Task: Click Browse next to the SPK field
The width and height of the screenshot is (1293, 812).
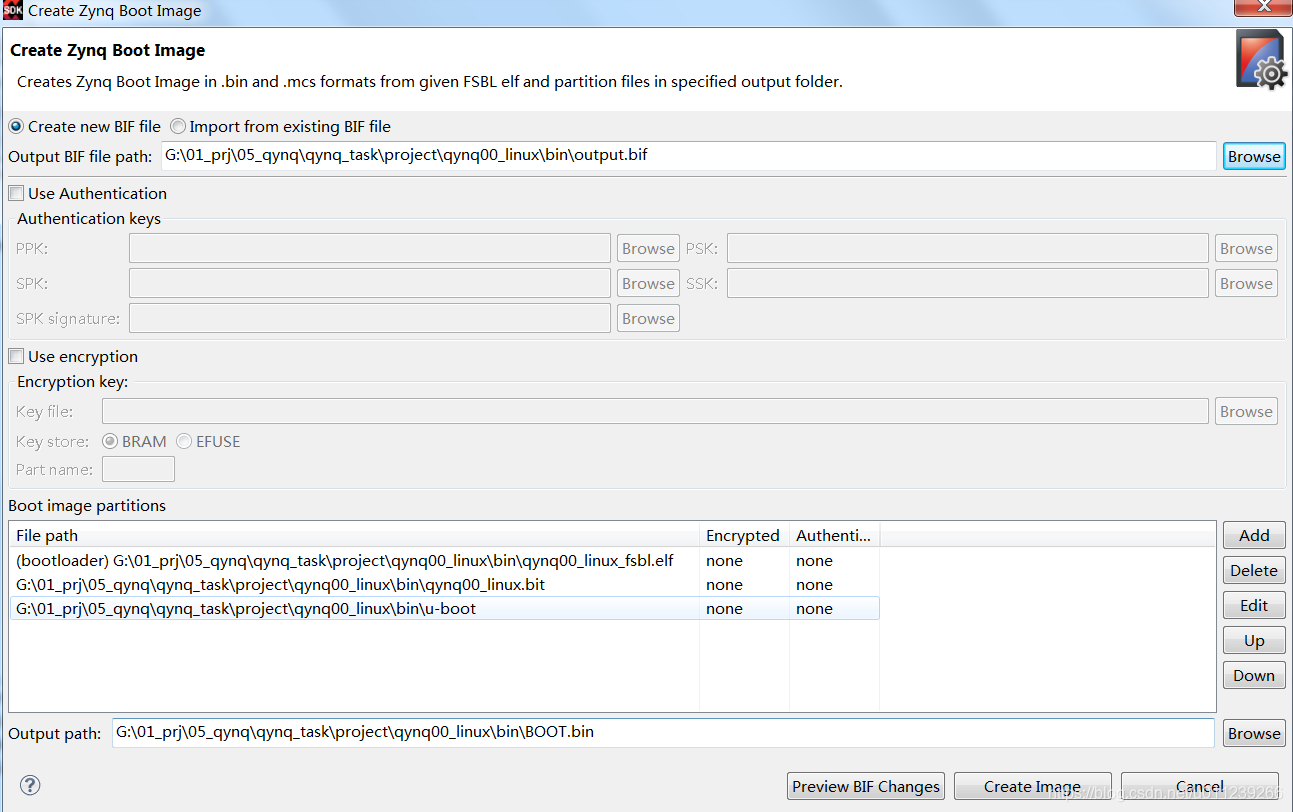Action: 648,283
